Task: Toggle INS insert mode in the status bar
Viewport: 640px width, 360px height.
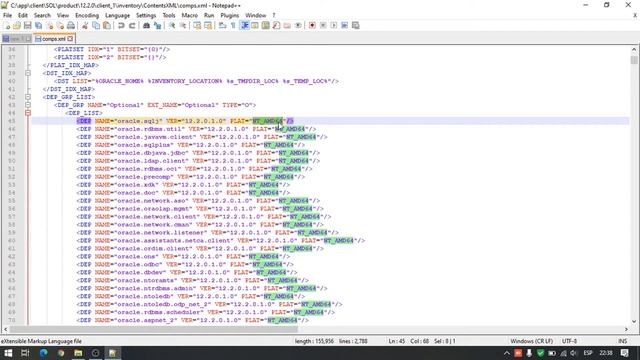Action: coord(622,341)
